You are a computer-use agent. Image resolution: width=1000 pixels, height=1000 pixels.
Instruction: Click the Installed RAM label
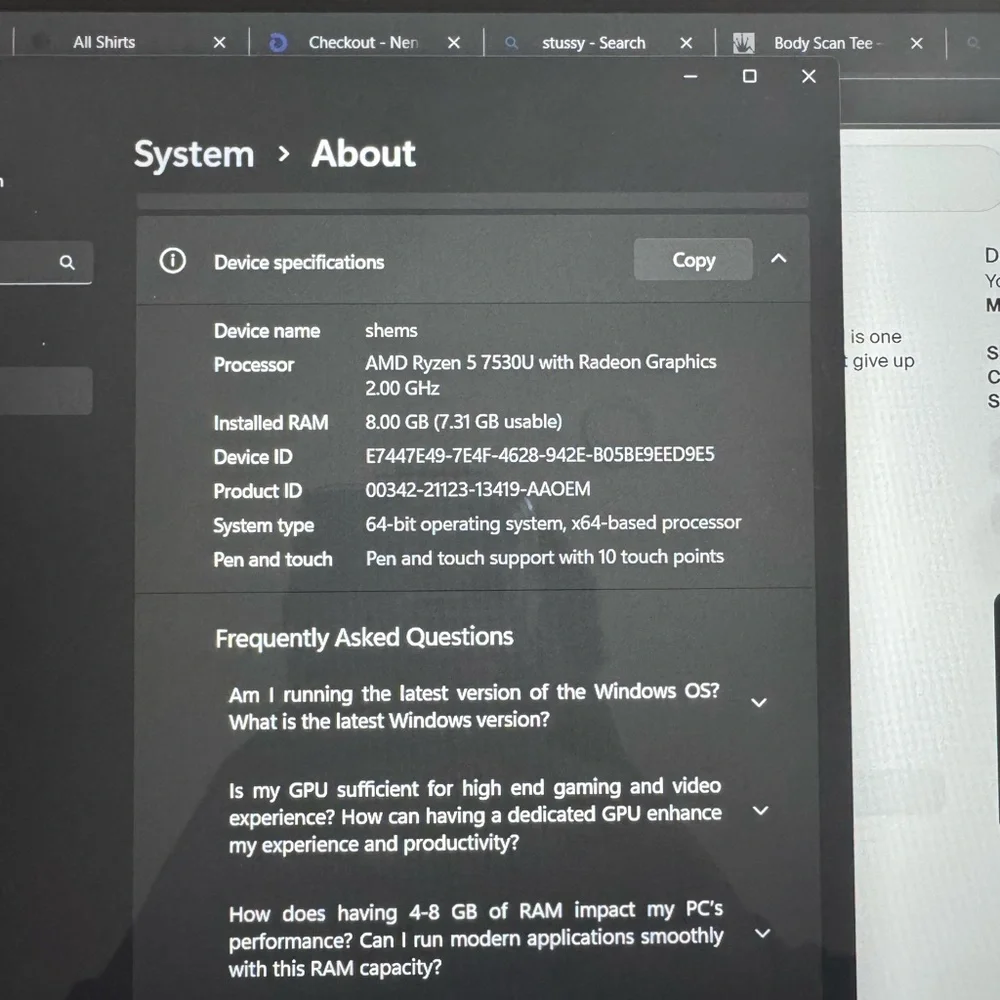(x=271, y=423)
